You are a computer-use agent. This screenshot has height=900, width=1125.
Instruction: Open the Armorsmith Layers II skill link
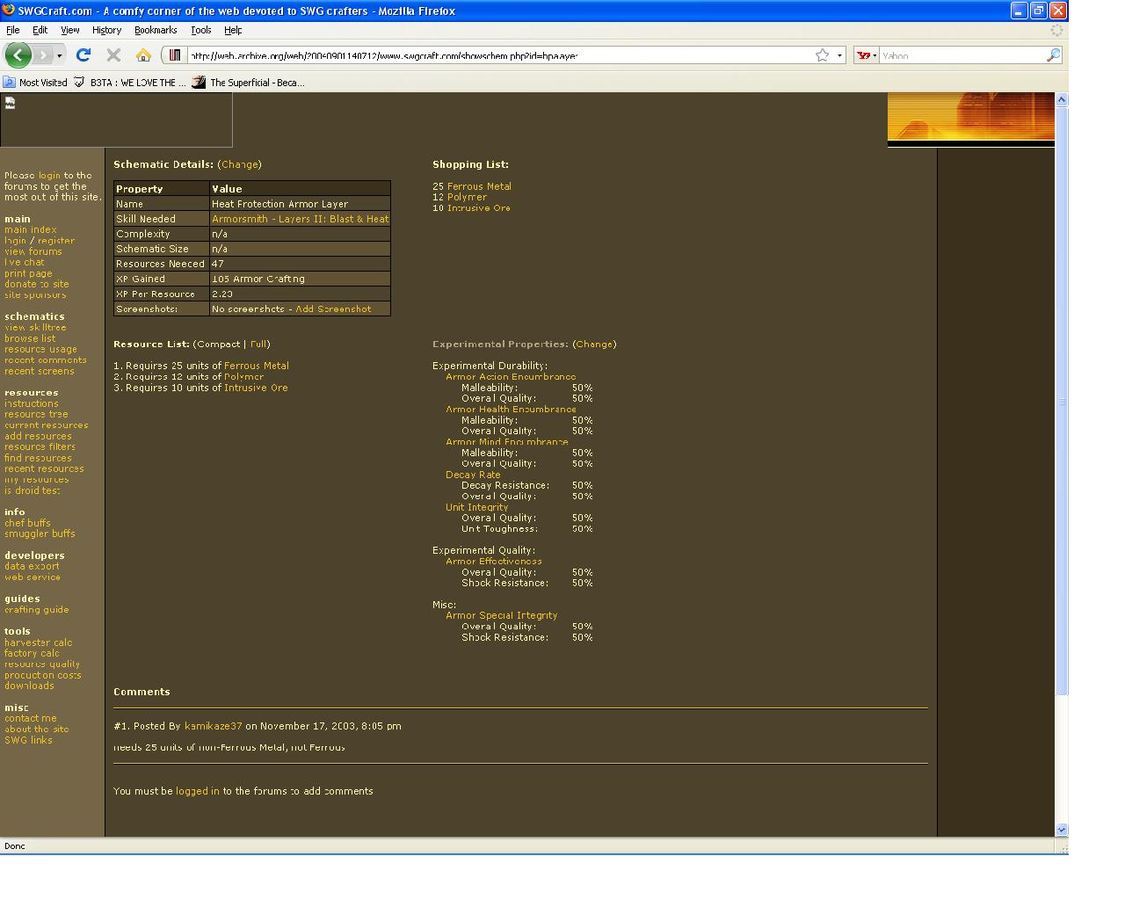coord(300,219)
